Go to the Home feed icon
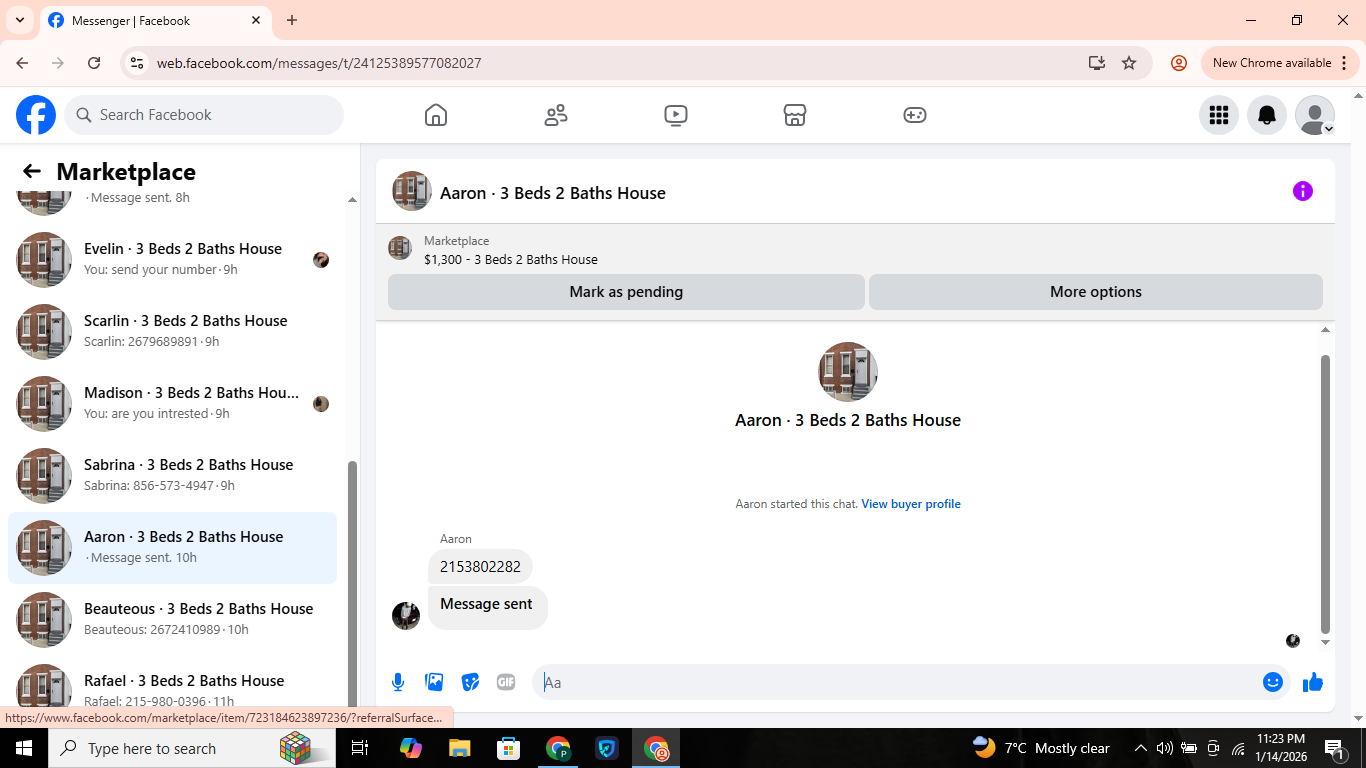The height and width of the screenshot is (768, 1366). coord(436,115)
